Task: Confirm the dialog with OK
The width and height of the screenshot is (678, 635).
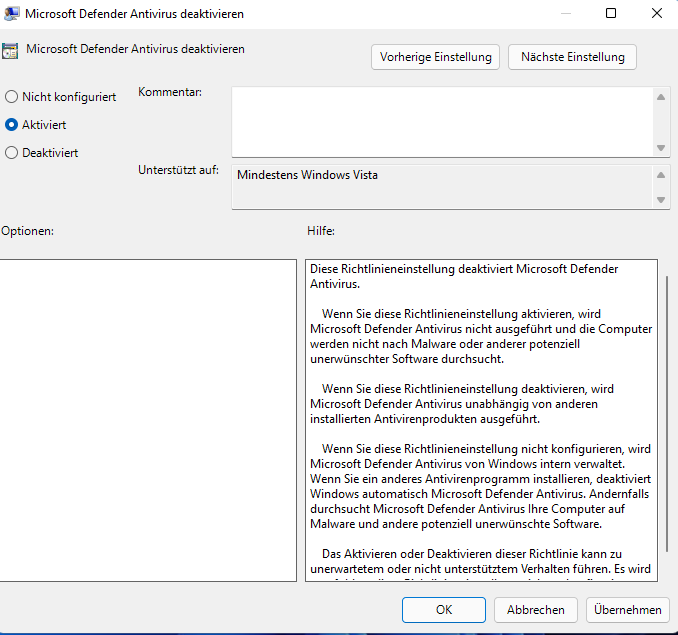Action: coord(444,609)
